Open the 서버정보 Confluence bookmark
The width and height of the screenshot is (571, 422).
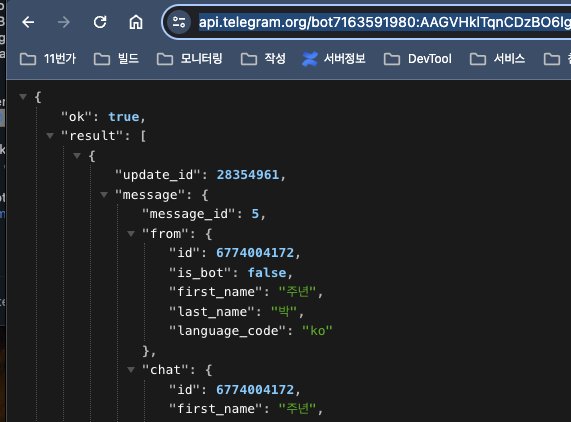pyautogui.click(x=334, y=59)
